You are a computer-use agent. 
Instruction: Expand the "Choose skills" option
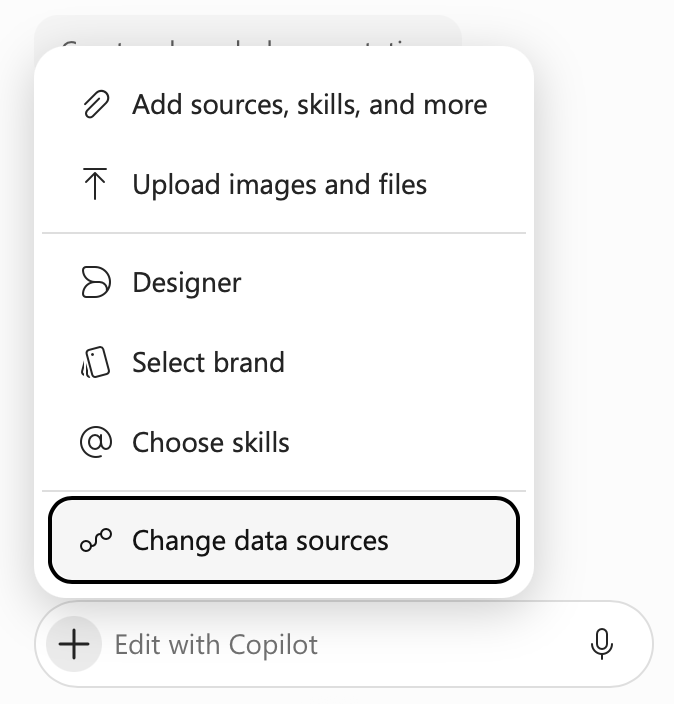pos(284,442)
